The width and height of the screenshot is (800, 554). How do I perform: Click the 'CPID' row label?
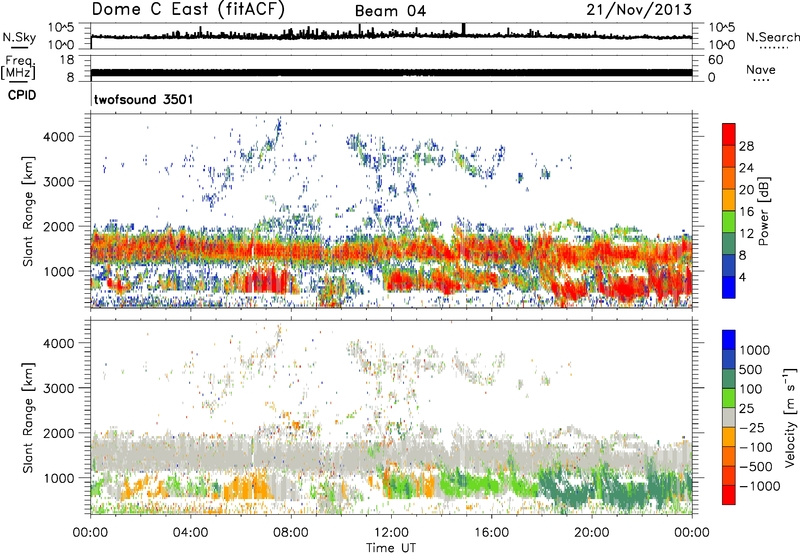(22, 95)
